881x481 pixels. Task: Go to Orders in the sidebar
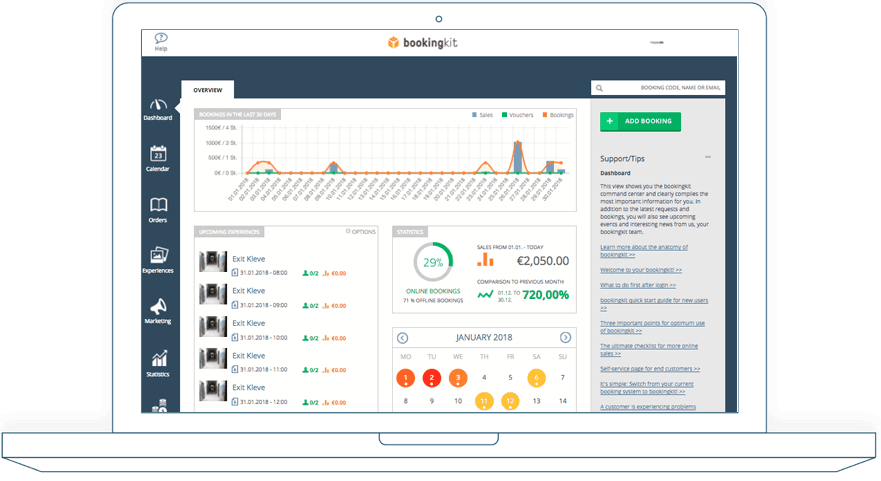(157, 210)
